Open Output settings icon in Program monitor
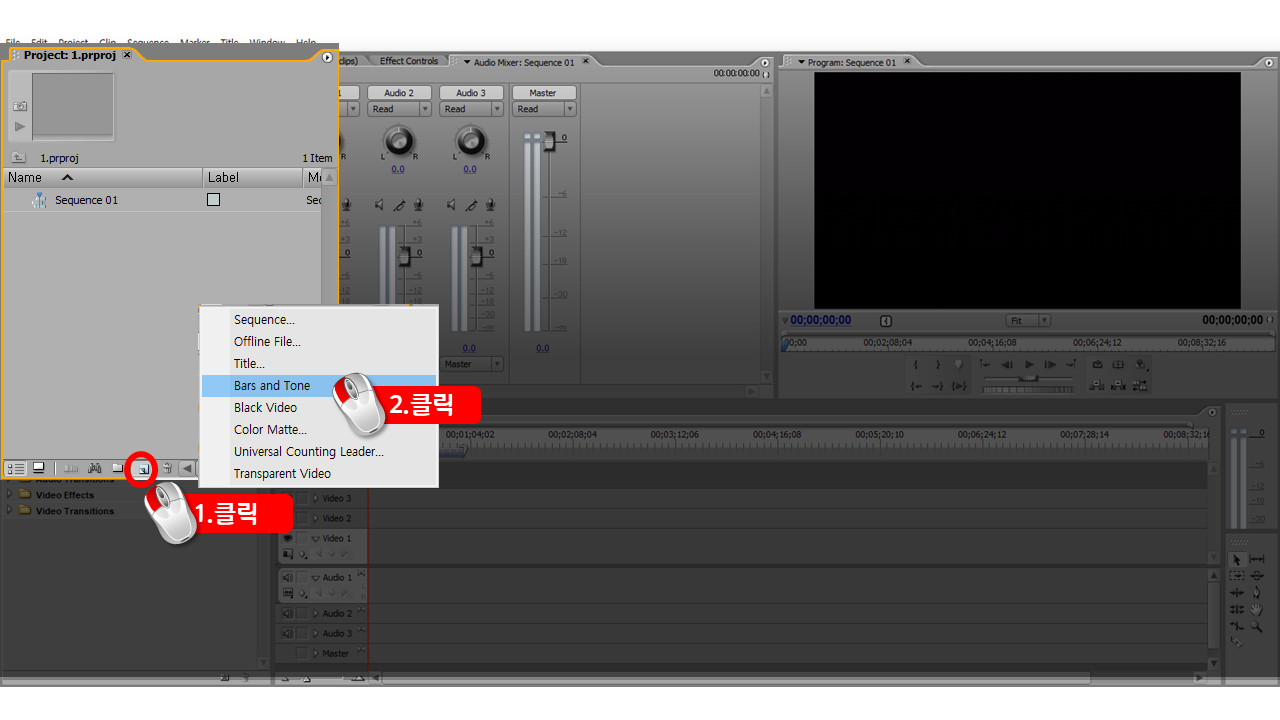This screenshot has height=720, width=1280. tap(1140, 365)
